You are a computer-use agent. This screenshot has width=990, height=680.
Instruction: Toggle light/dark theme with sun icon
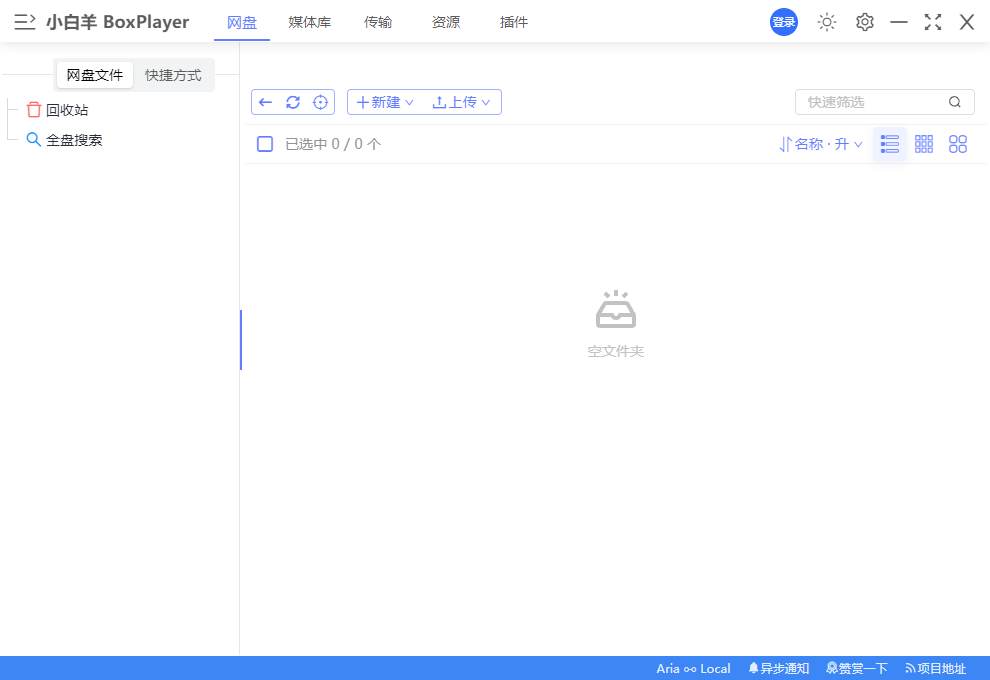(x=826, y=21)
